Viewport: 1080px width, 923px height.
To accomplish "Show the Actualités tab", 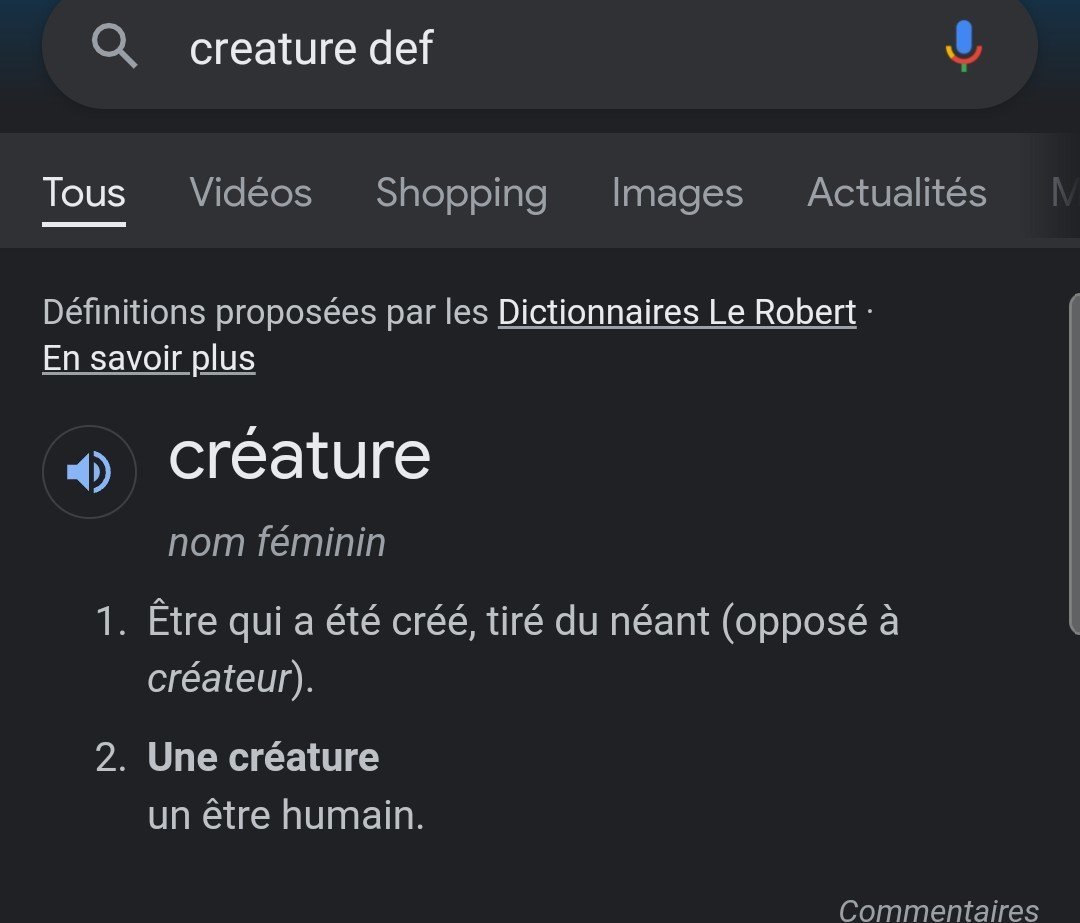I will (897, 192).
